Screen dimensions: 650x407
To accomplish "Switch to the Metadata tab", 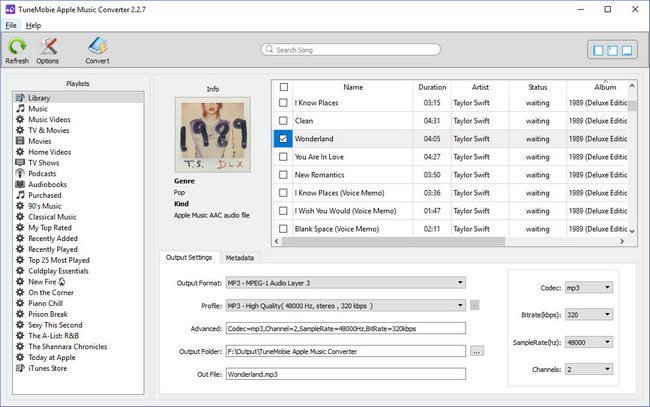I will pos(240,258).
